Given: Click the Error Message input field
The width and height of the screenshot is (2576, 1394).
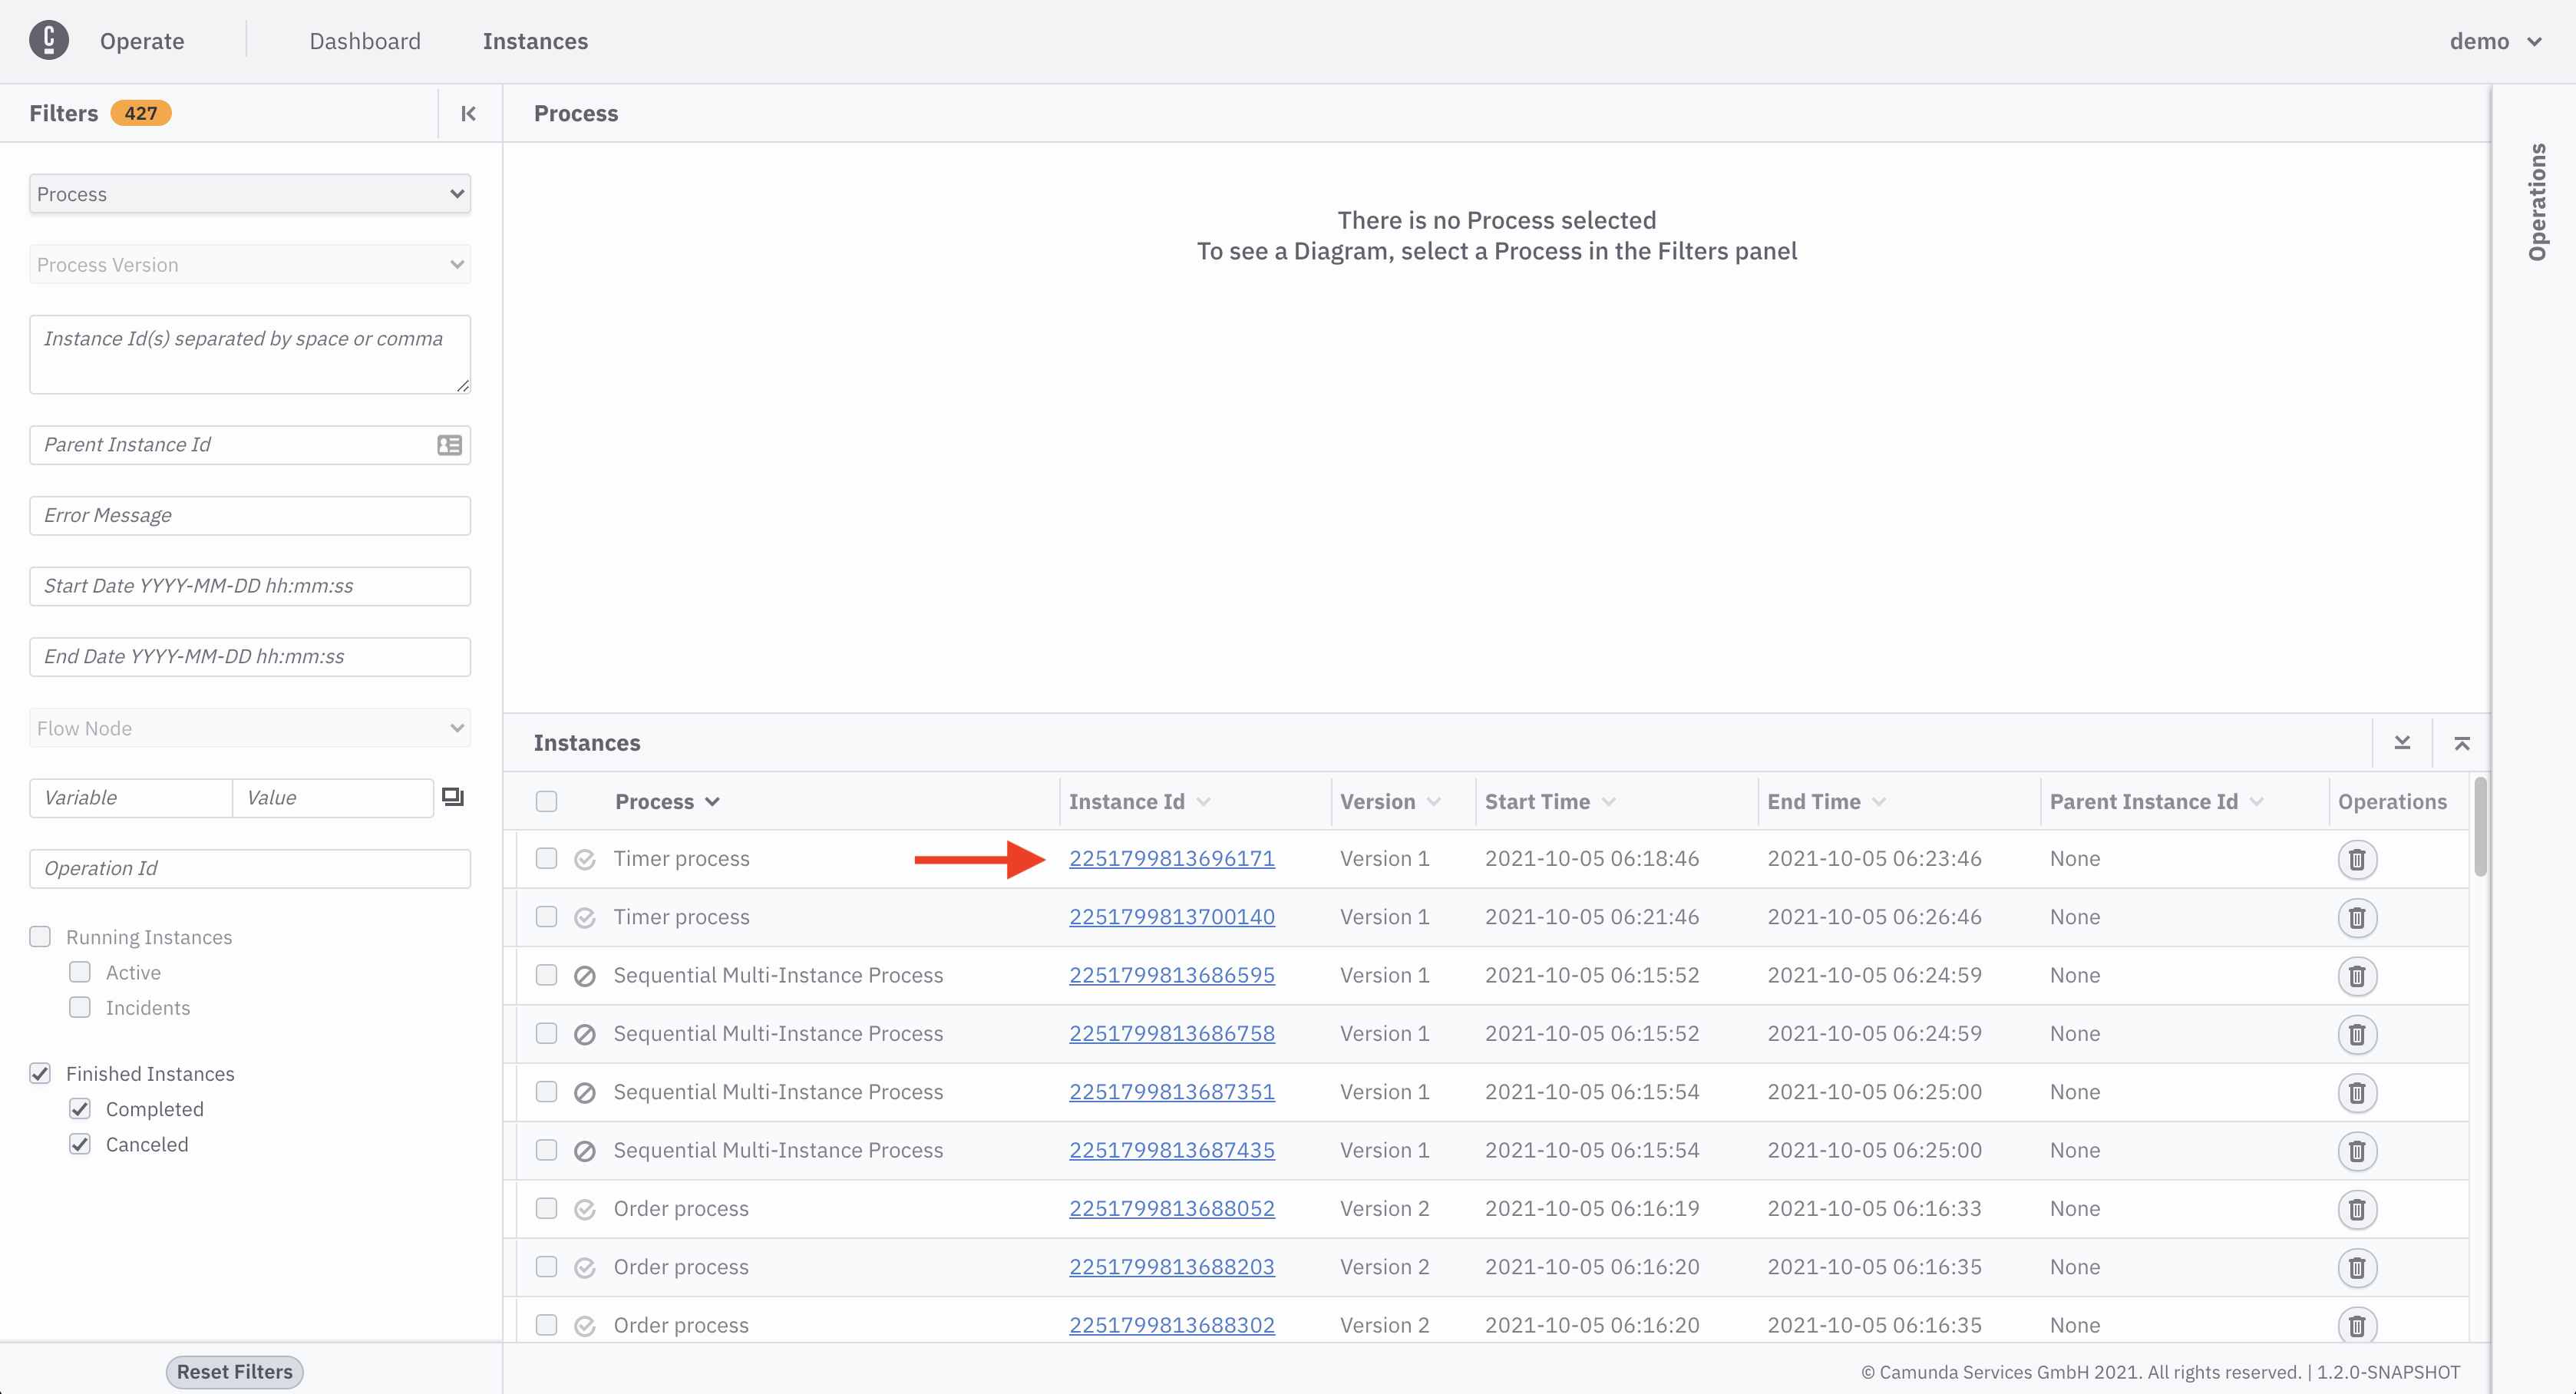Looking at the screenshot, I should tap(249, 514).
